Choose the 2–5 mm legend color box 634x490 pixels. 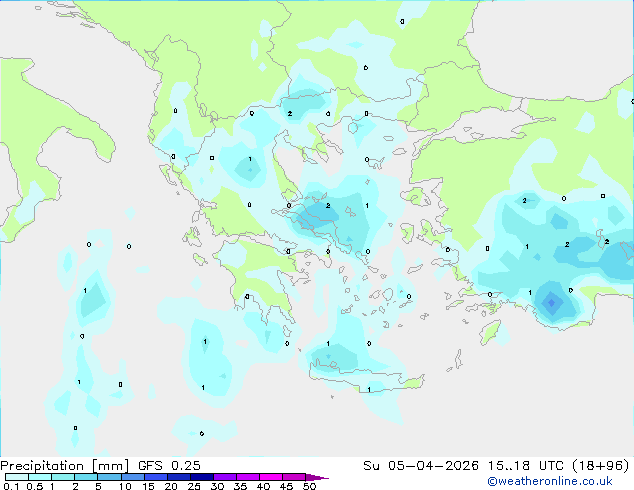click(x=86, y=477)
